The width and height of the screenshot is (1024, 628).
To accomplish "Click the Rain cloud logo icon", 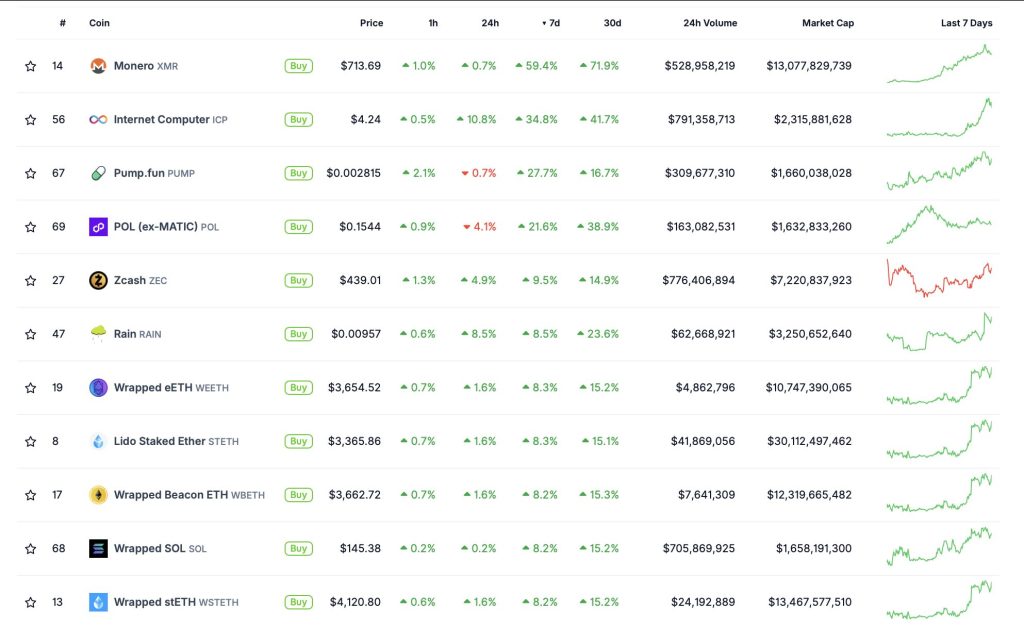I will click(x=98, y=334).
